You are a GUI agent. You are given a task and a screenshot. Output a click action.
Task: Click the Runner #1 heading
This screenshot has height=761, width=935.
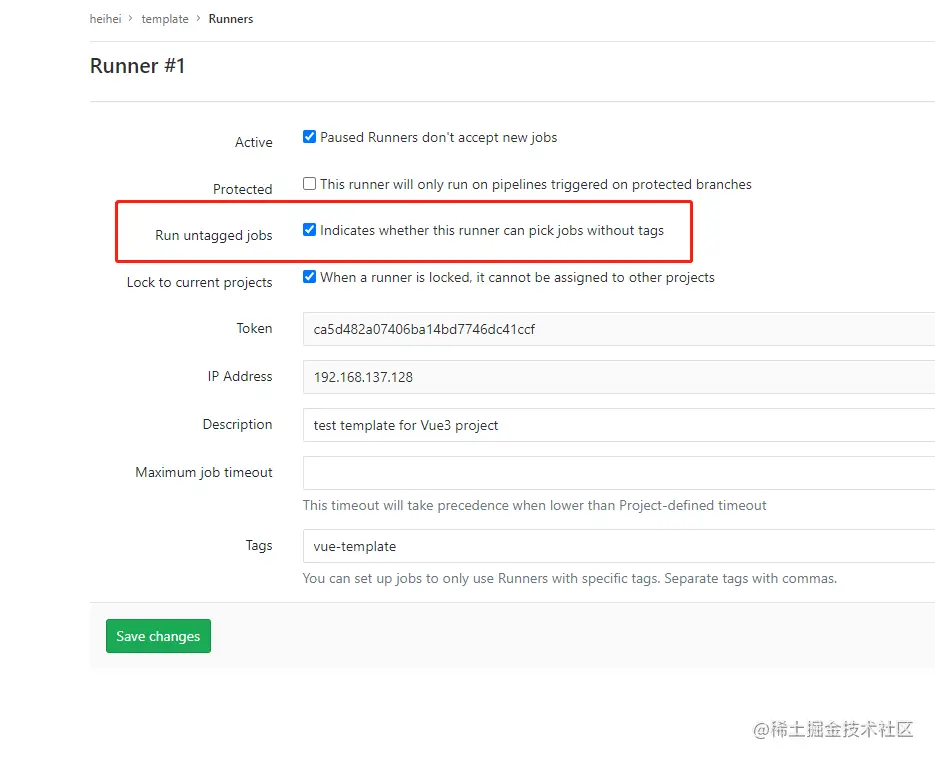pyautogui.click(x=138, y=66)
